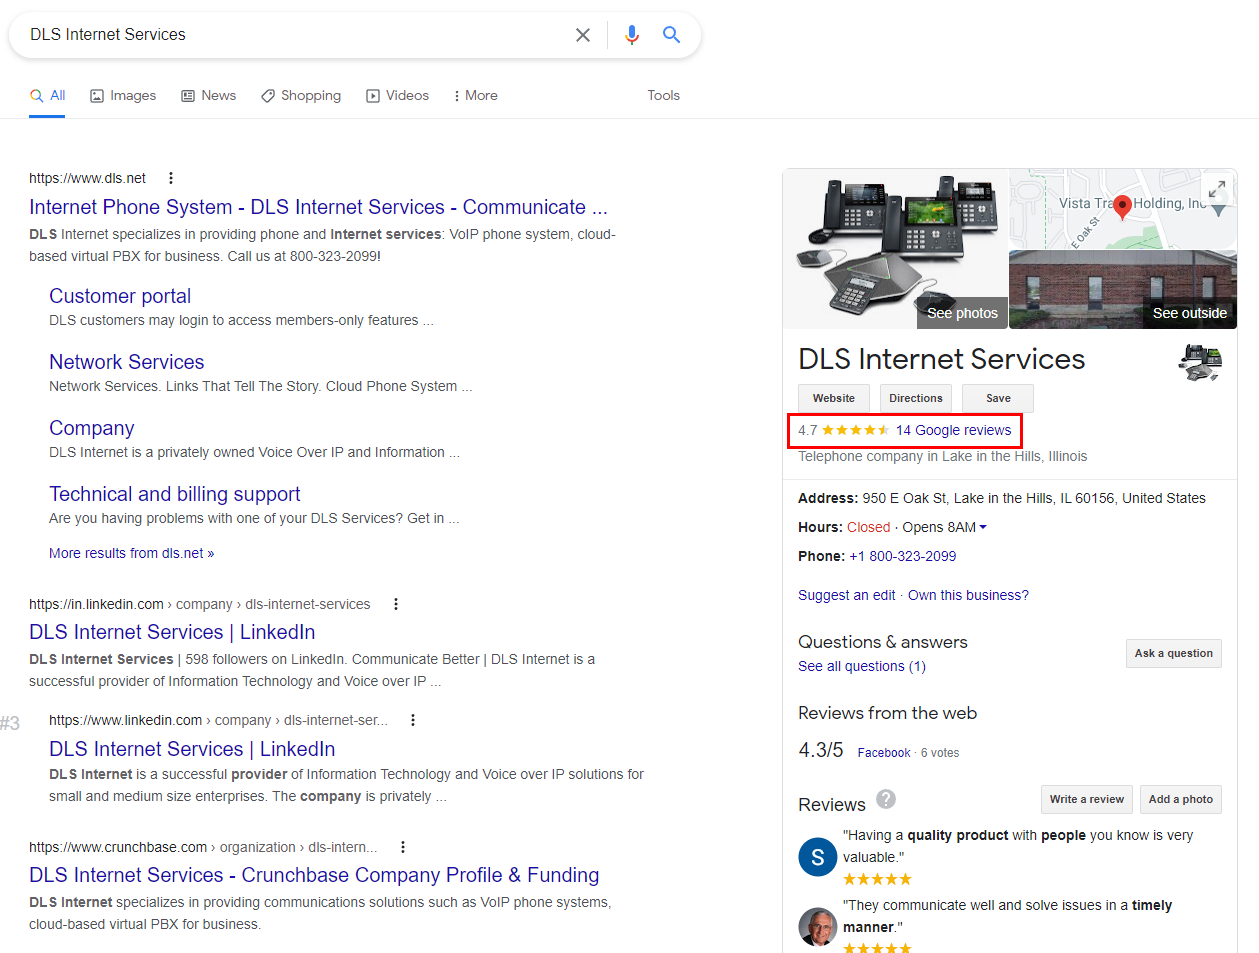
Task: Click the Add a photo button
Action: [x=1181, y=799]
